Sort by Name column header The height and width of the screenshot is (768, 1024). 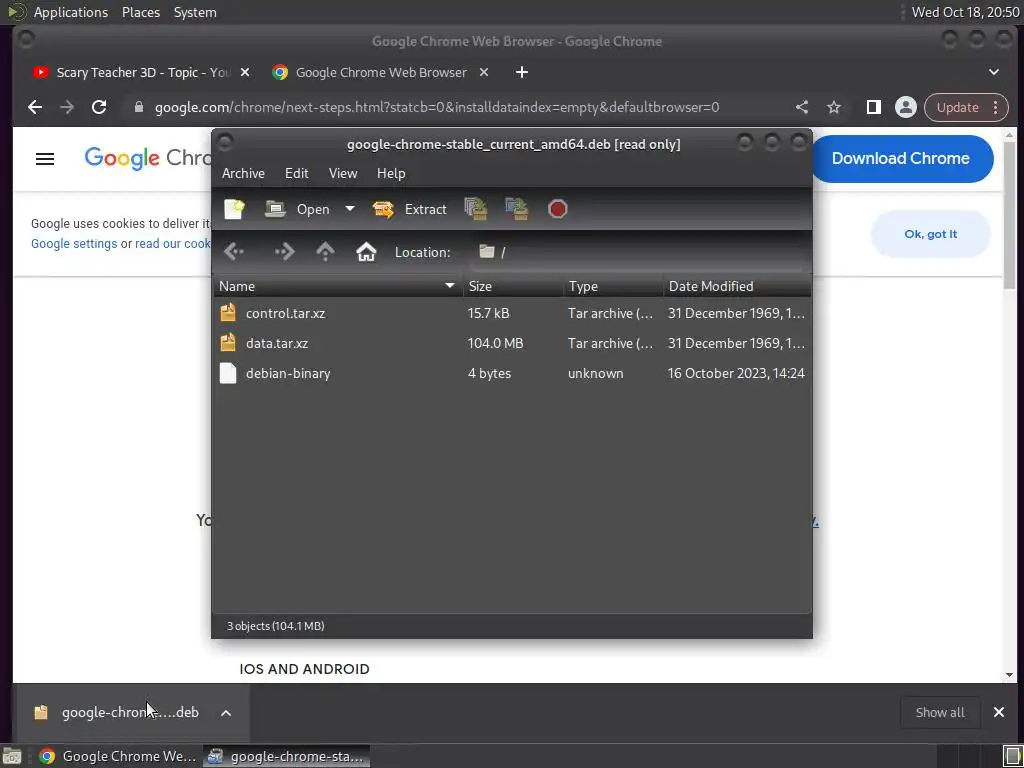click(338, 286)
